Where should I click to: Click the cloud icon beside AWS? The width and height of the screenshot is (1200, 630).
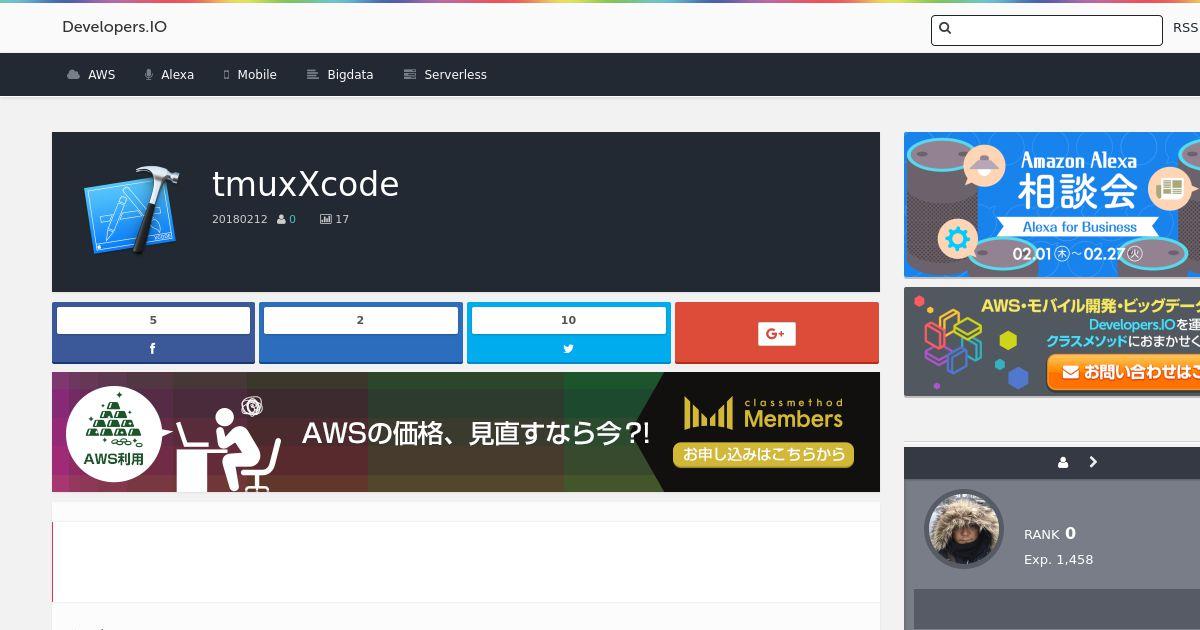coord(73,75)
